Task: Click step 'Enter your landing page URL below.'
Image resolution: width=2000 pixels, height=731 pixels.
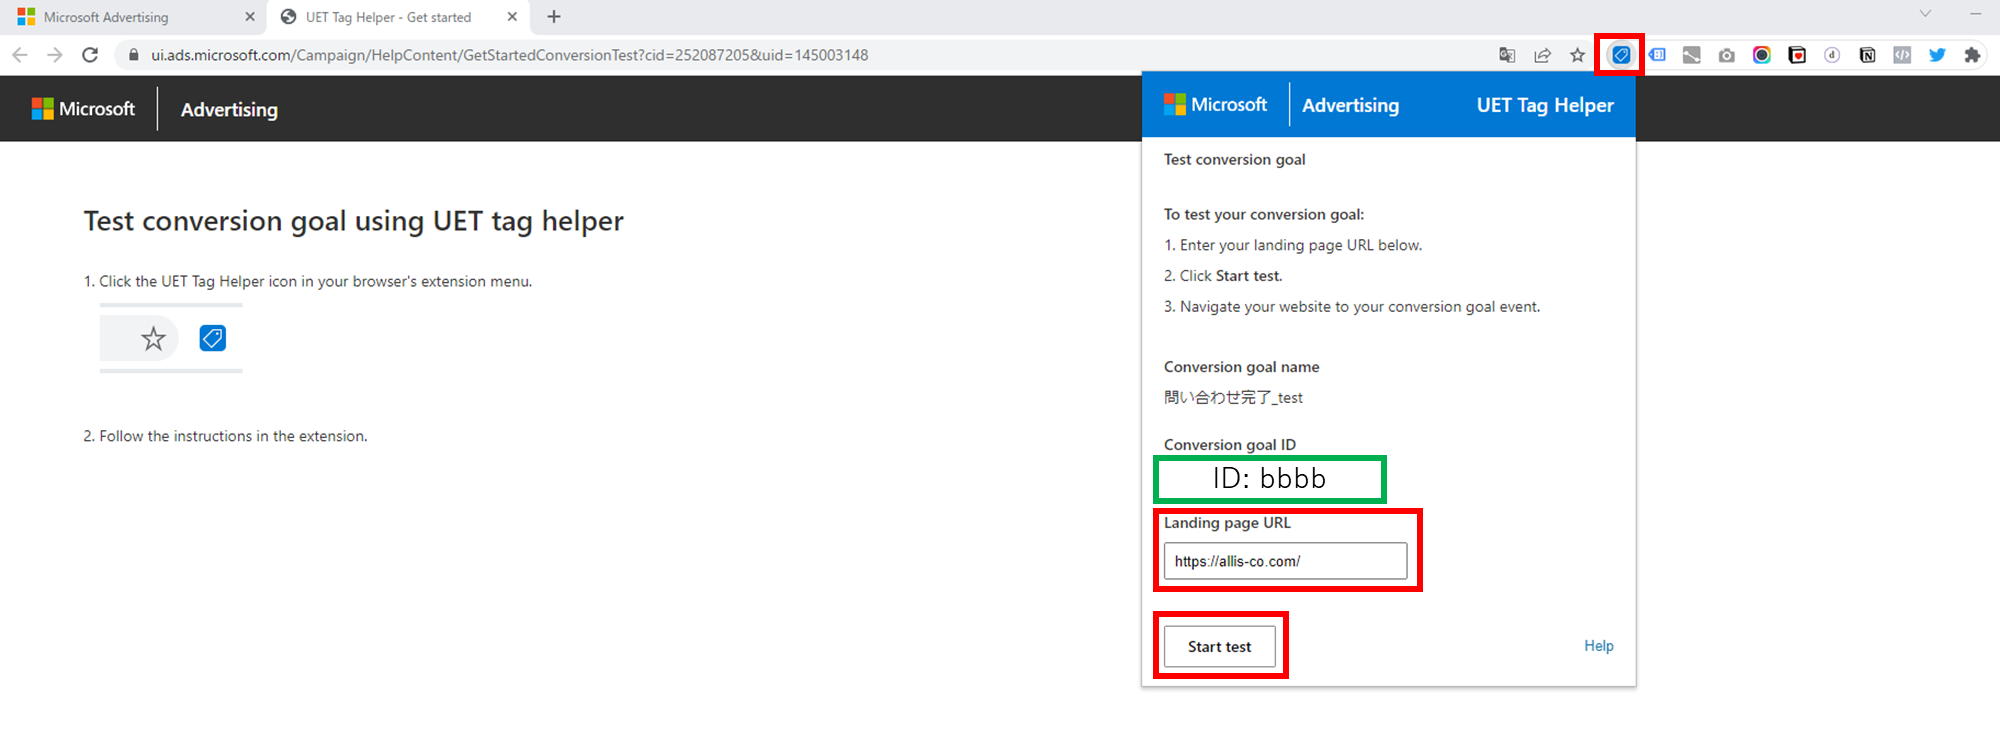Action: tap(1301, 245)
